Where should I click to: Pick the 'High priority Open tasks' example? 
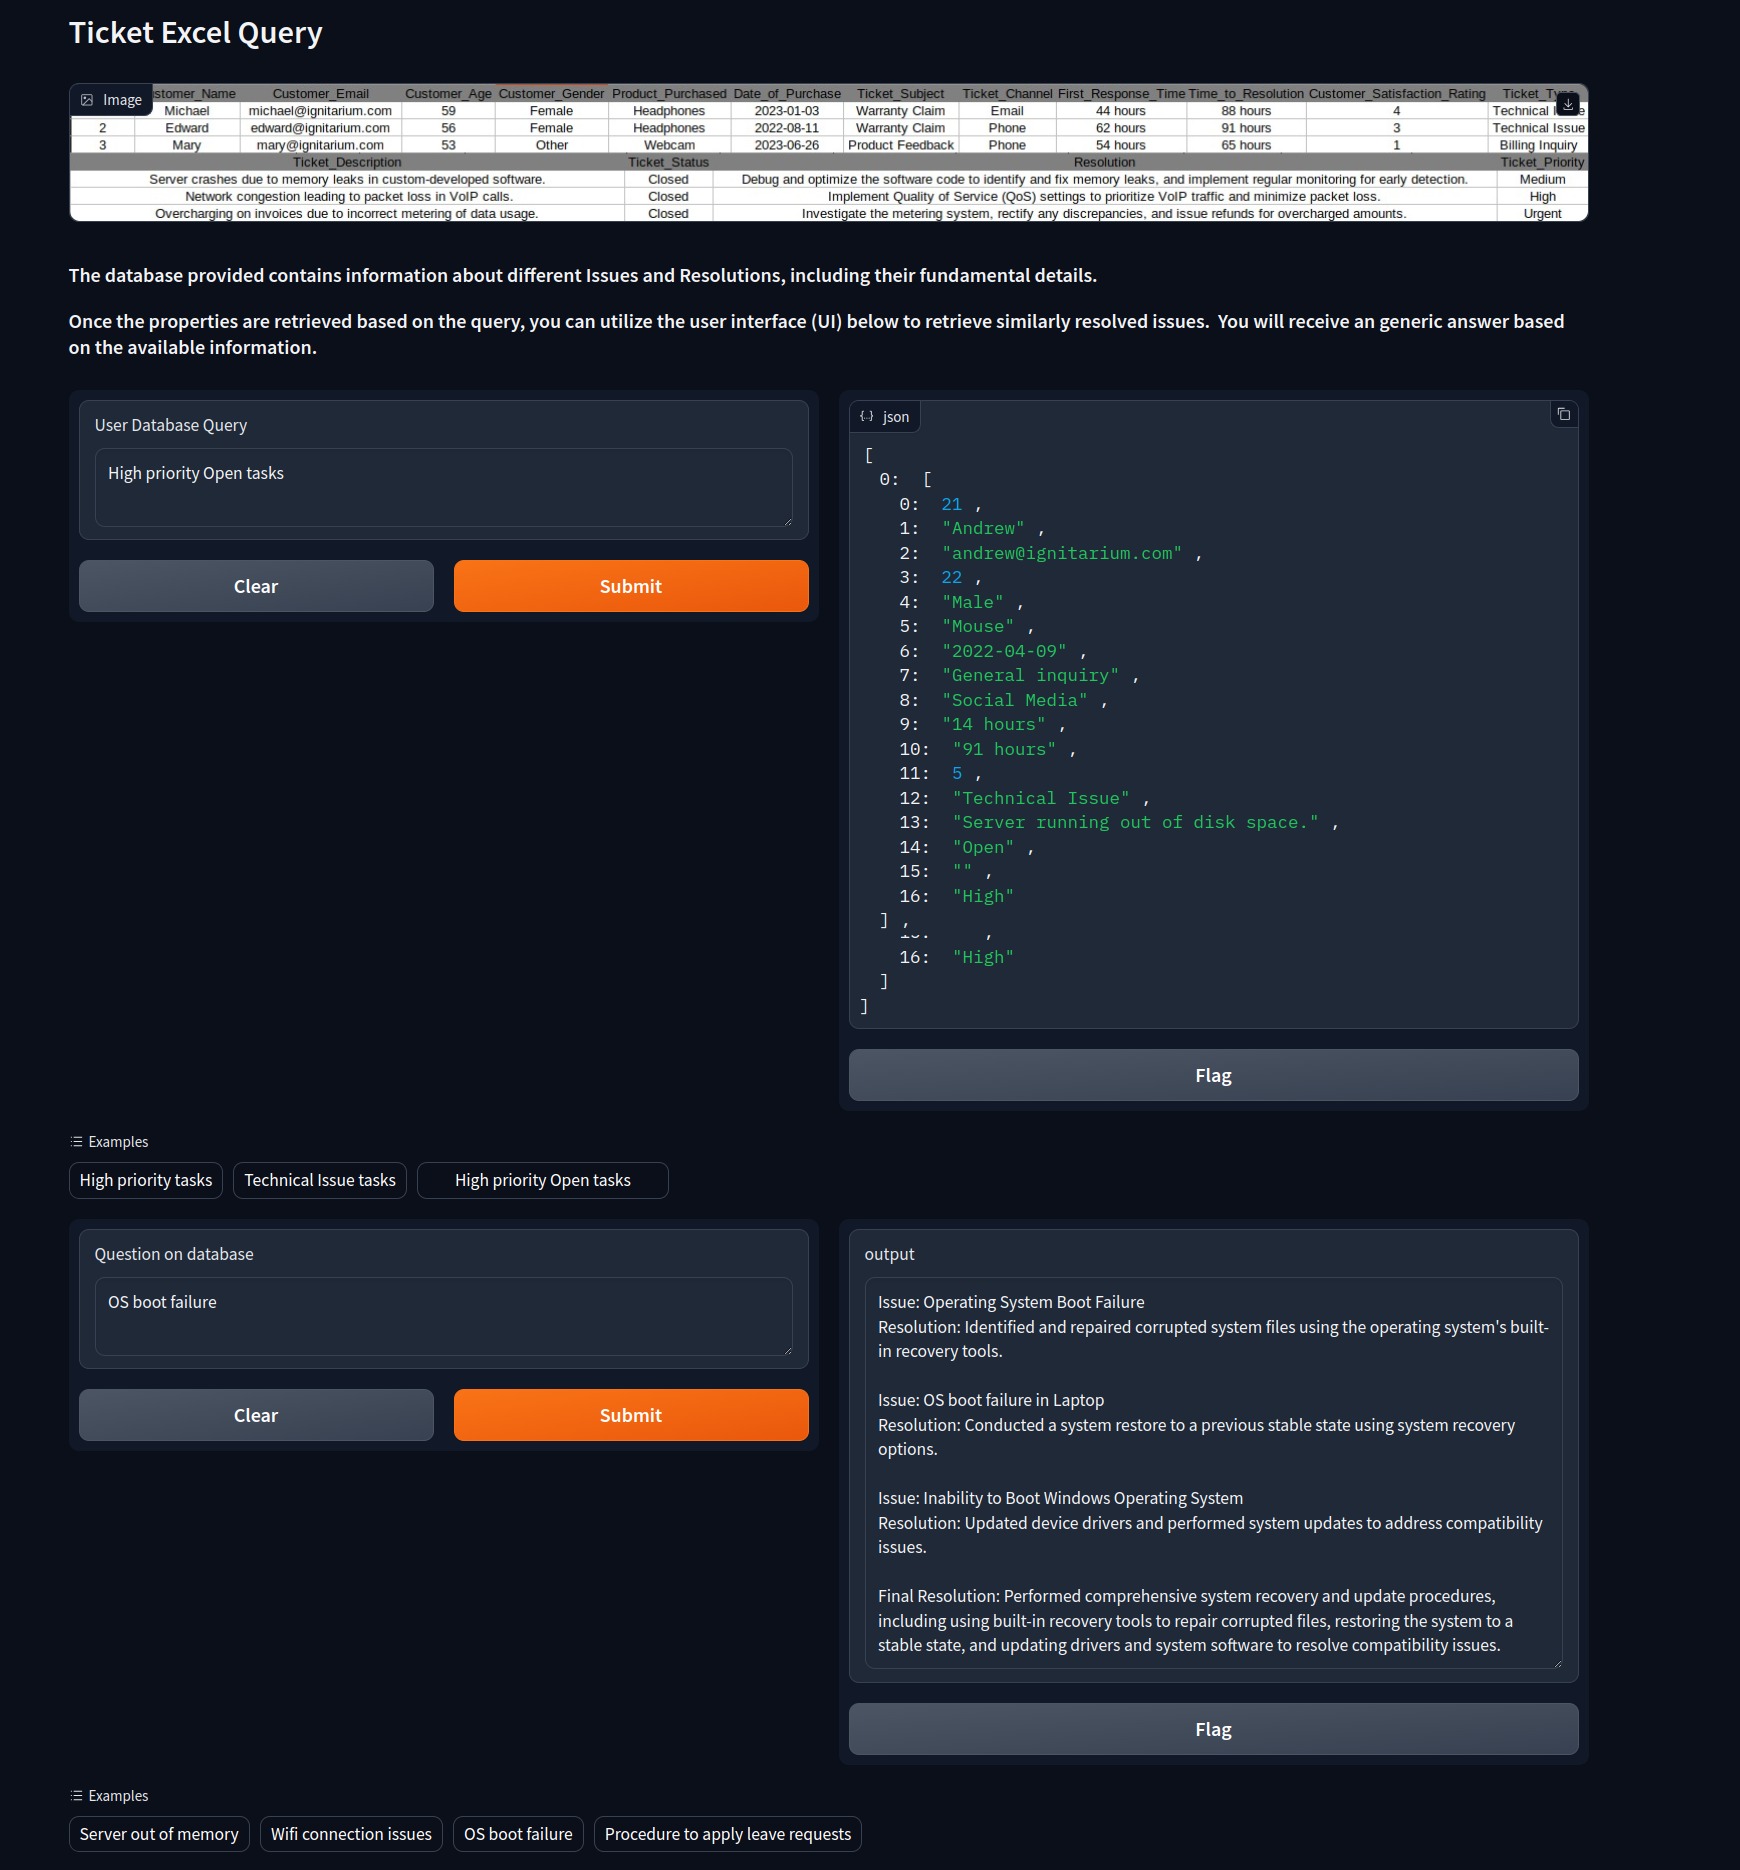[x=542, y=1180]
